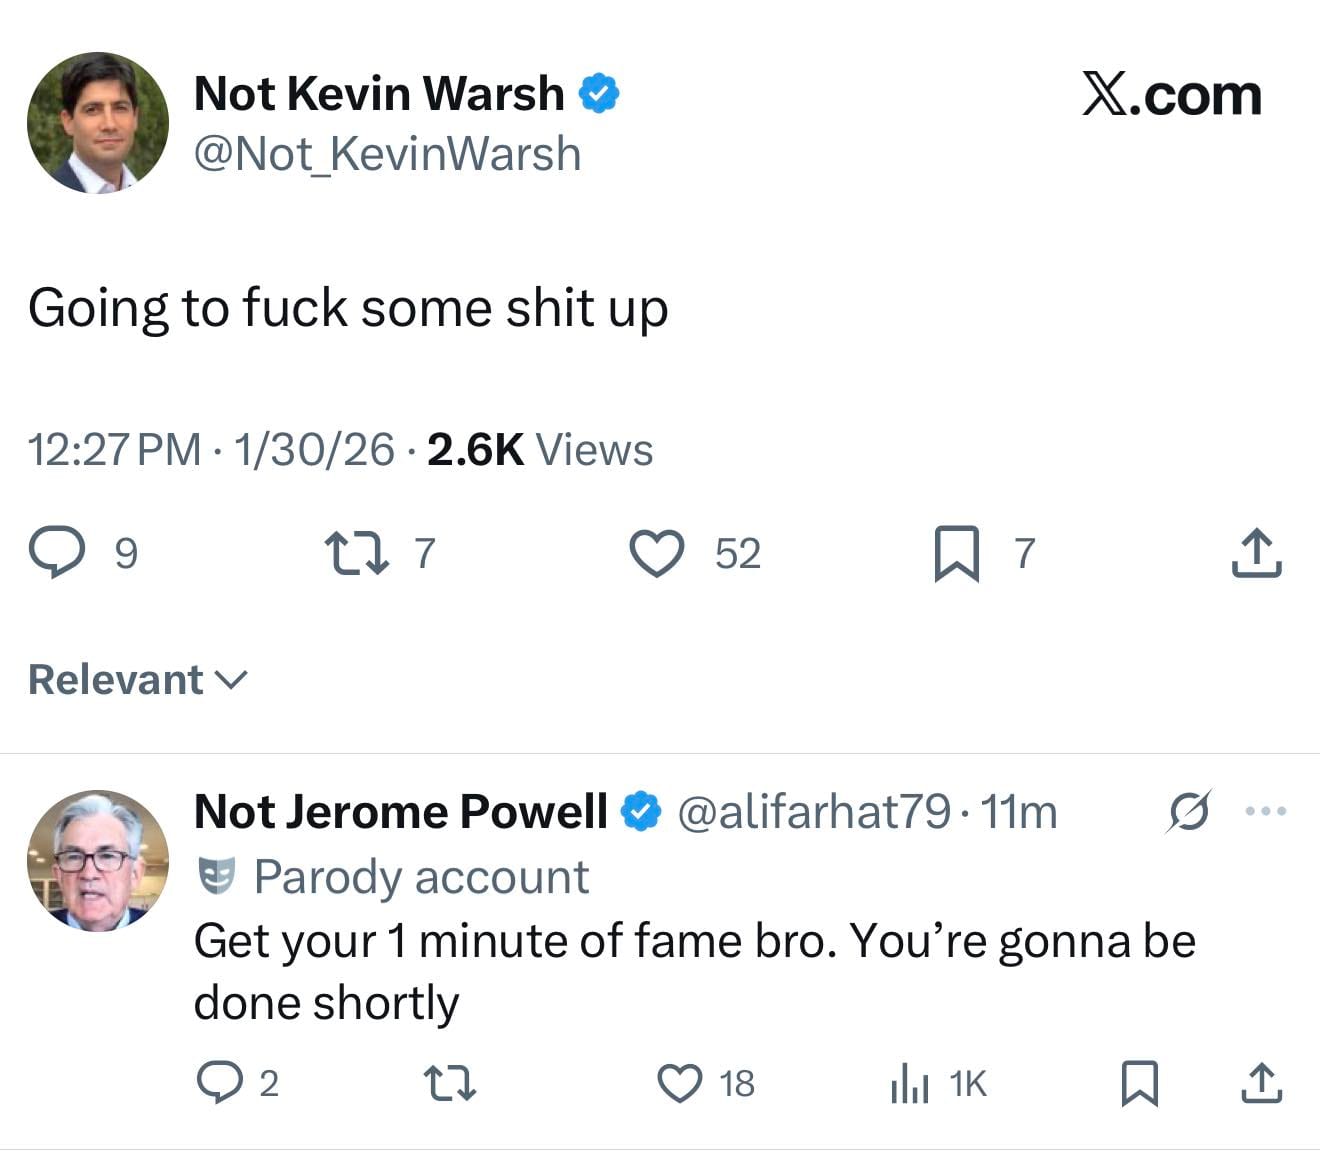The width and height of the screenshot is (1320, 1162).
Task: Click the Grok icon on the reply
Action: [x=1189, y=811]
